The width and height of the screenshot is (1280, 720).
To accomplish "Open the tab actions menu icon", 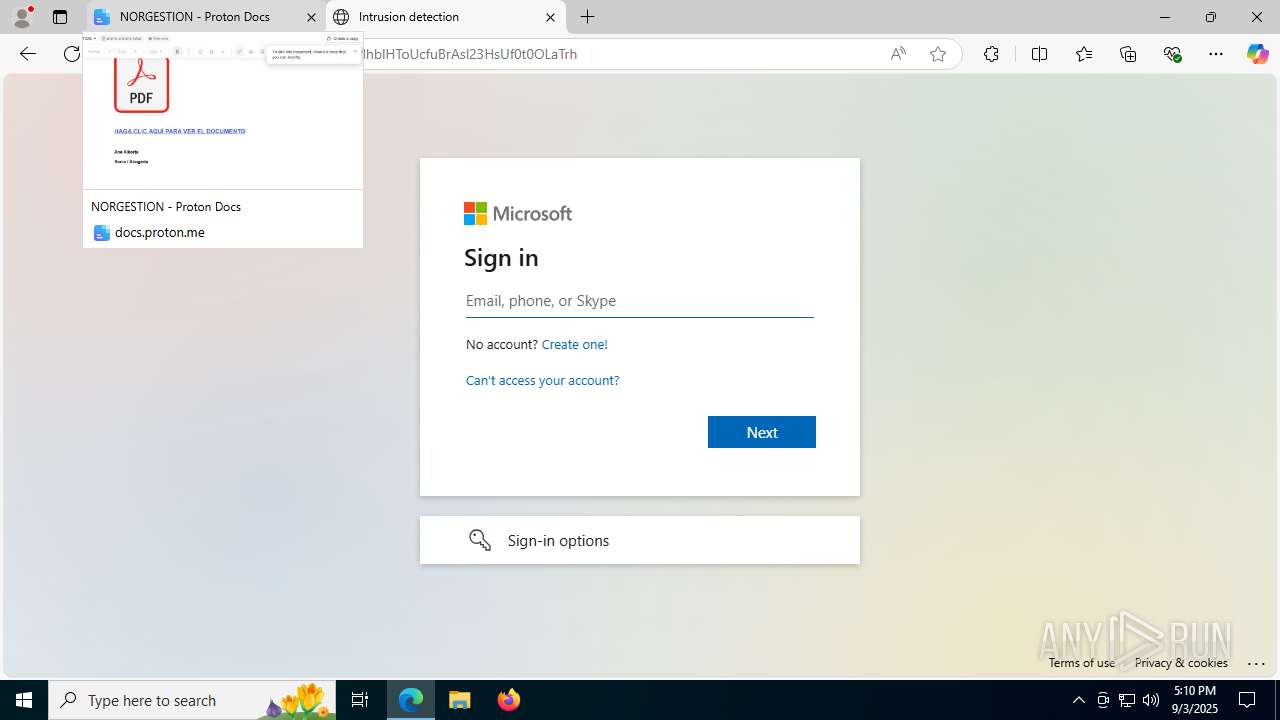I will [60, 17].
